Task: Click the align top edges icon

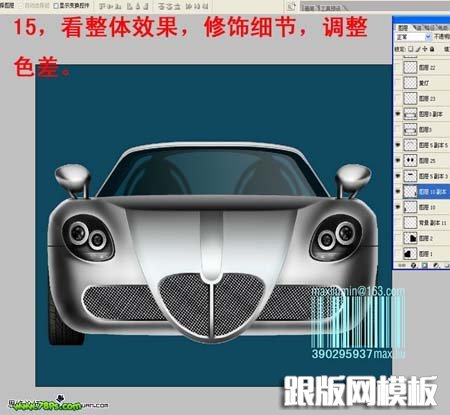Action: [102, 6]
